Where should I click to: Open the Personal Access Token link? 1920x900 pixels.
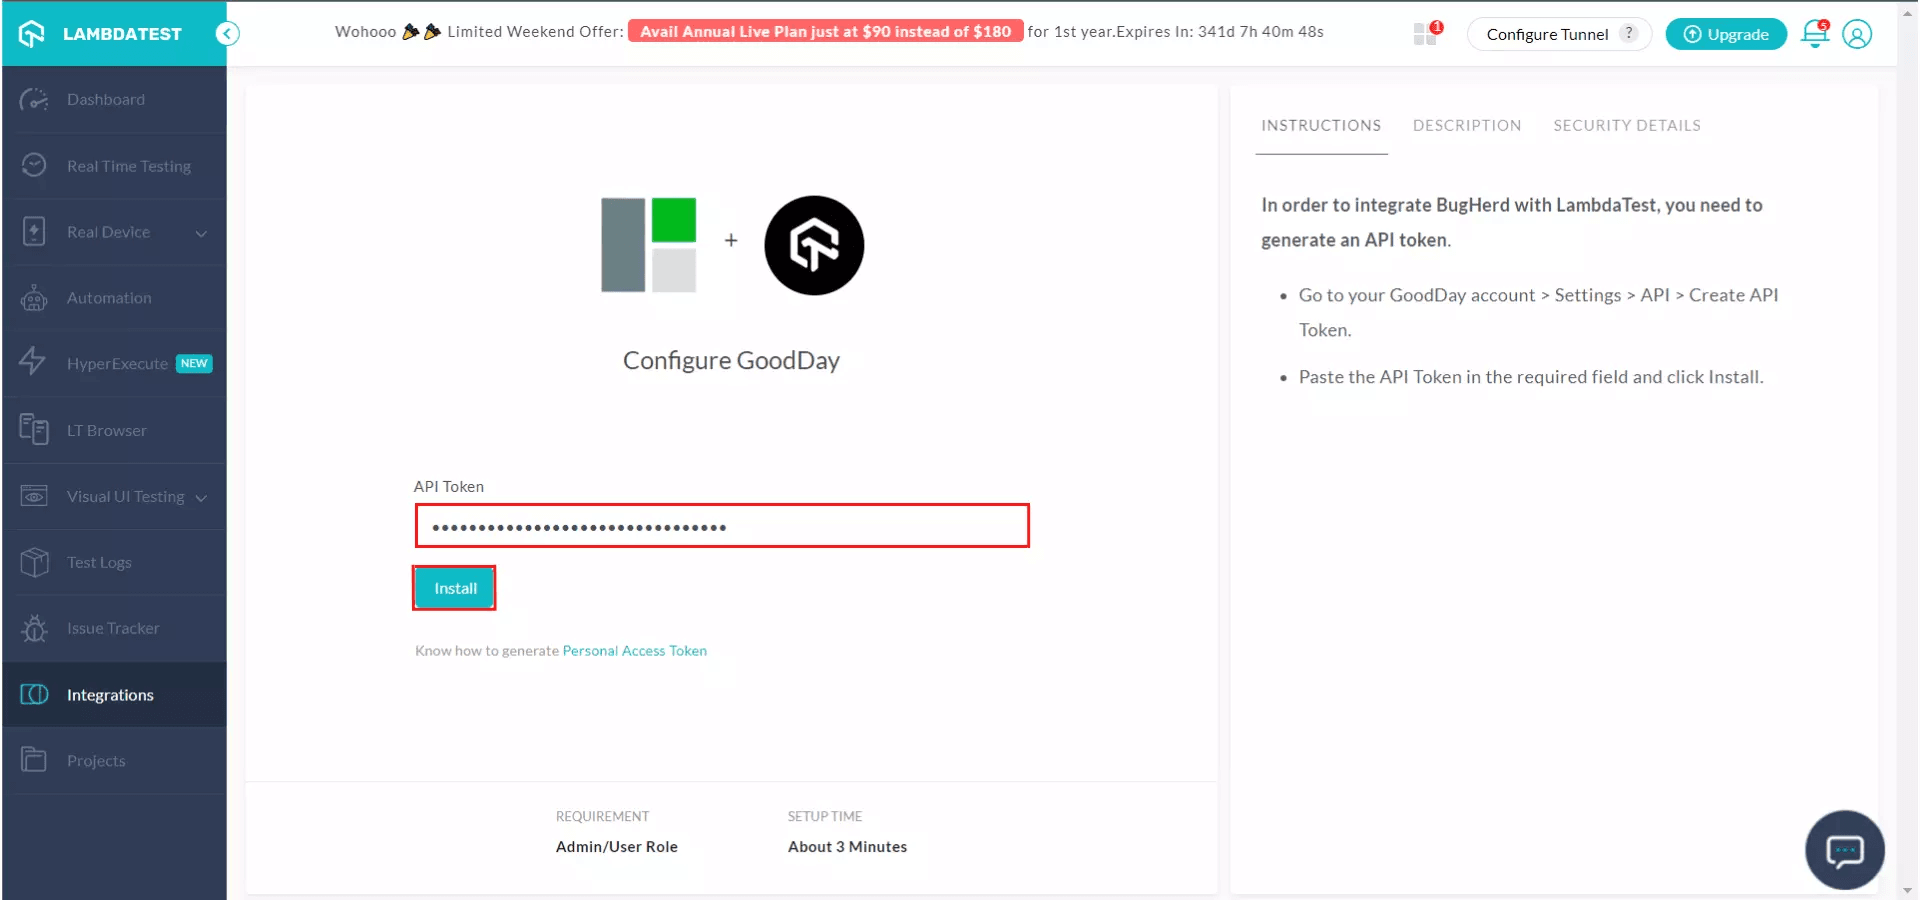pos(634,650)
